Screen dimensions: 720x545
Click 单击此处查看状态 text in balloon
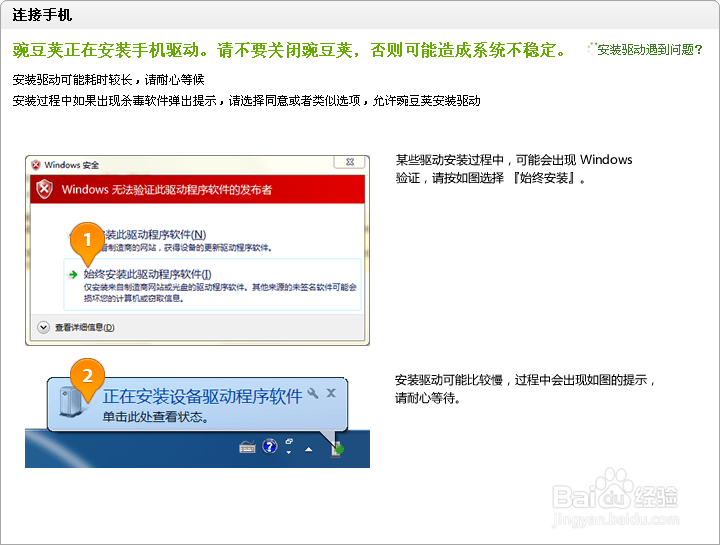click(156, 417)
